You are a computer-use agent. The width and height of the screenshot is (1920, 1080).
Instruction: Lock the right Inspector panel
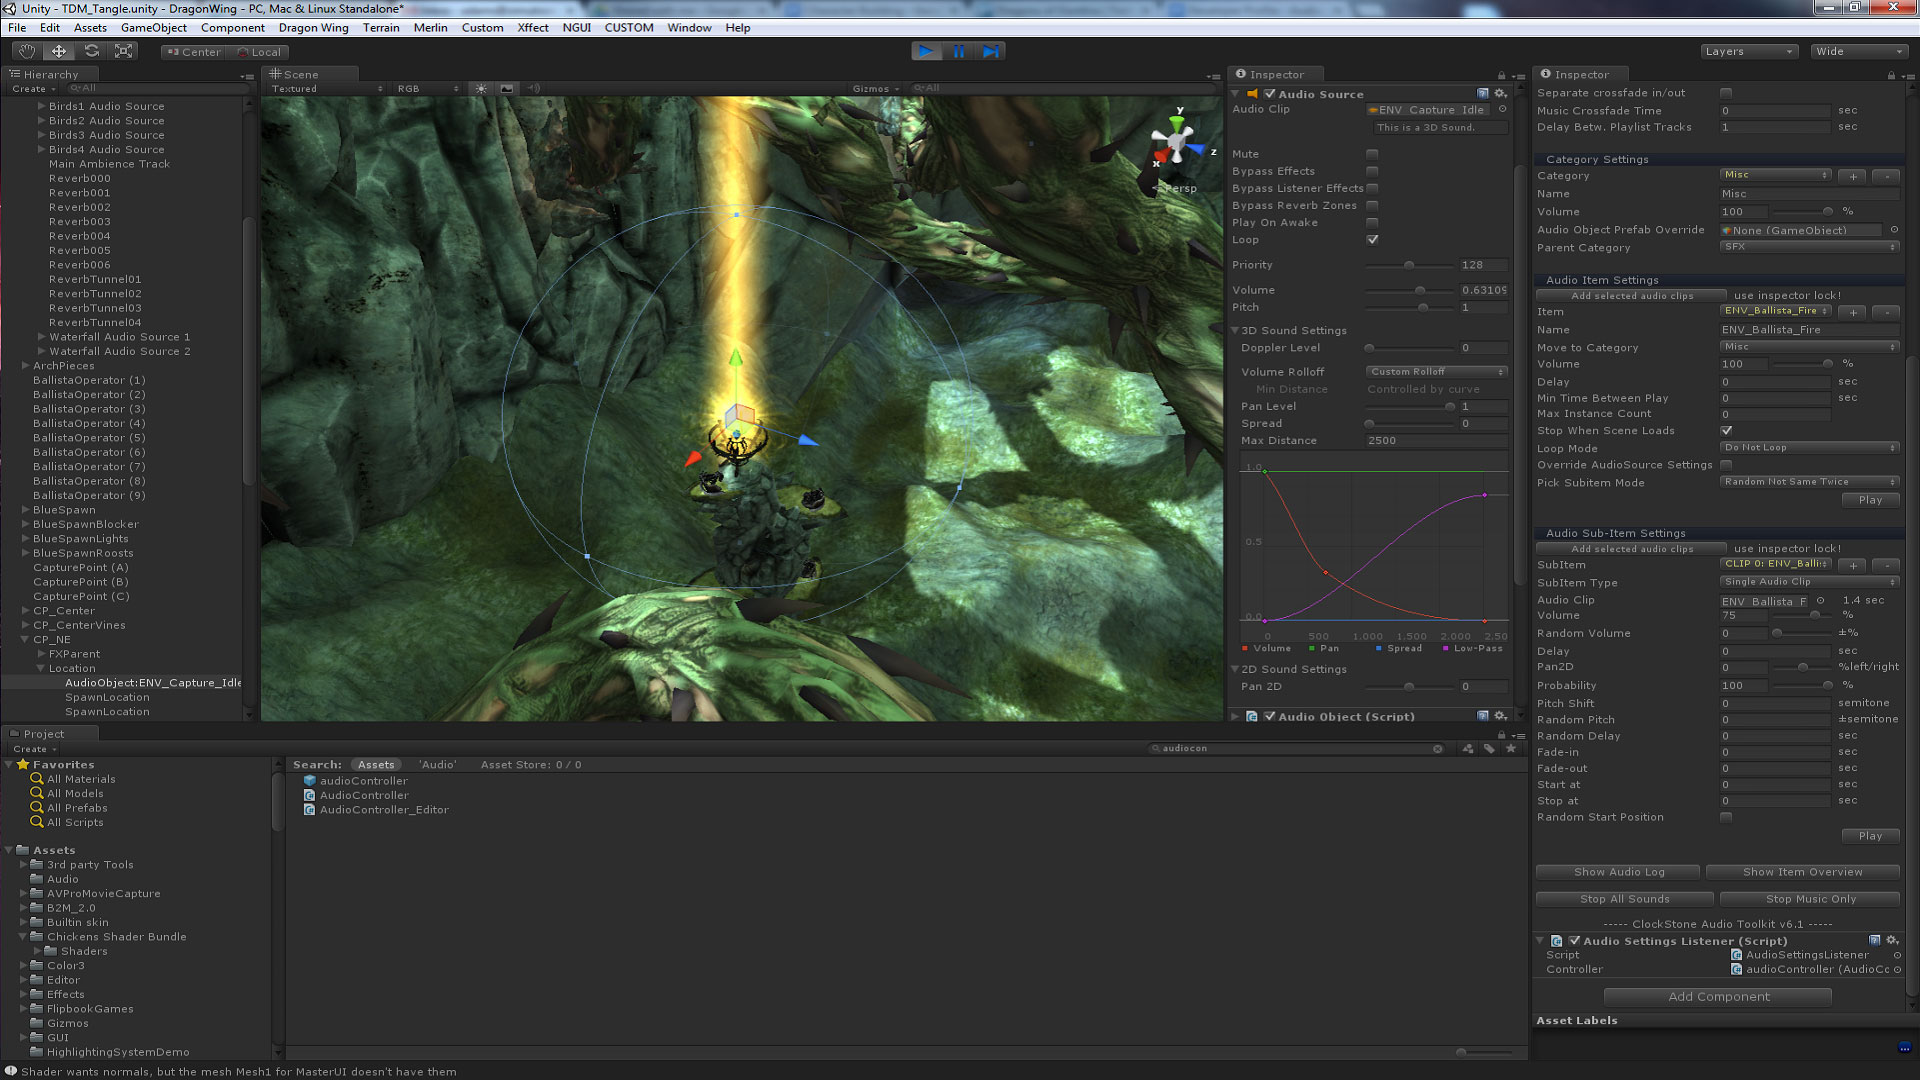coord(1891,75)
